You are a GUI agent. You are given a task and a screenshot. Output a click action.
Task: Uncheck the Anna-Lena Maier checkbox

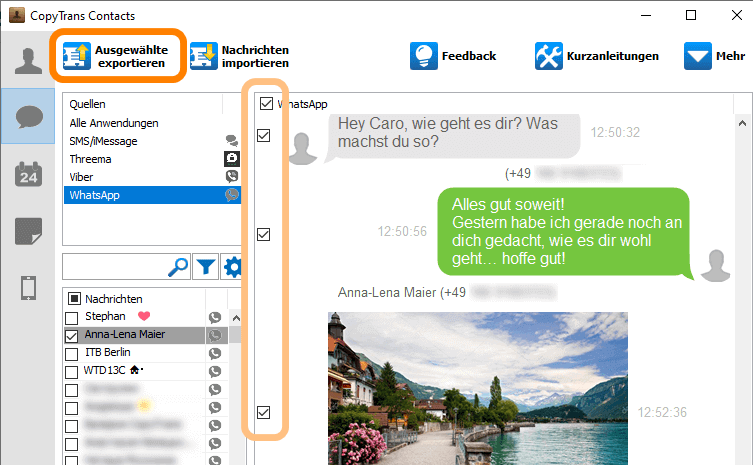pos(72,336)
